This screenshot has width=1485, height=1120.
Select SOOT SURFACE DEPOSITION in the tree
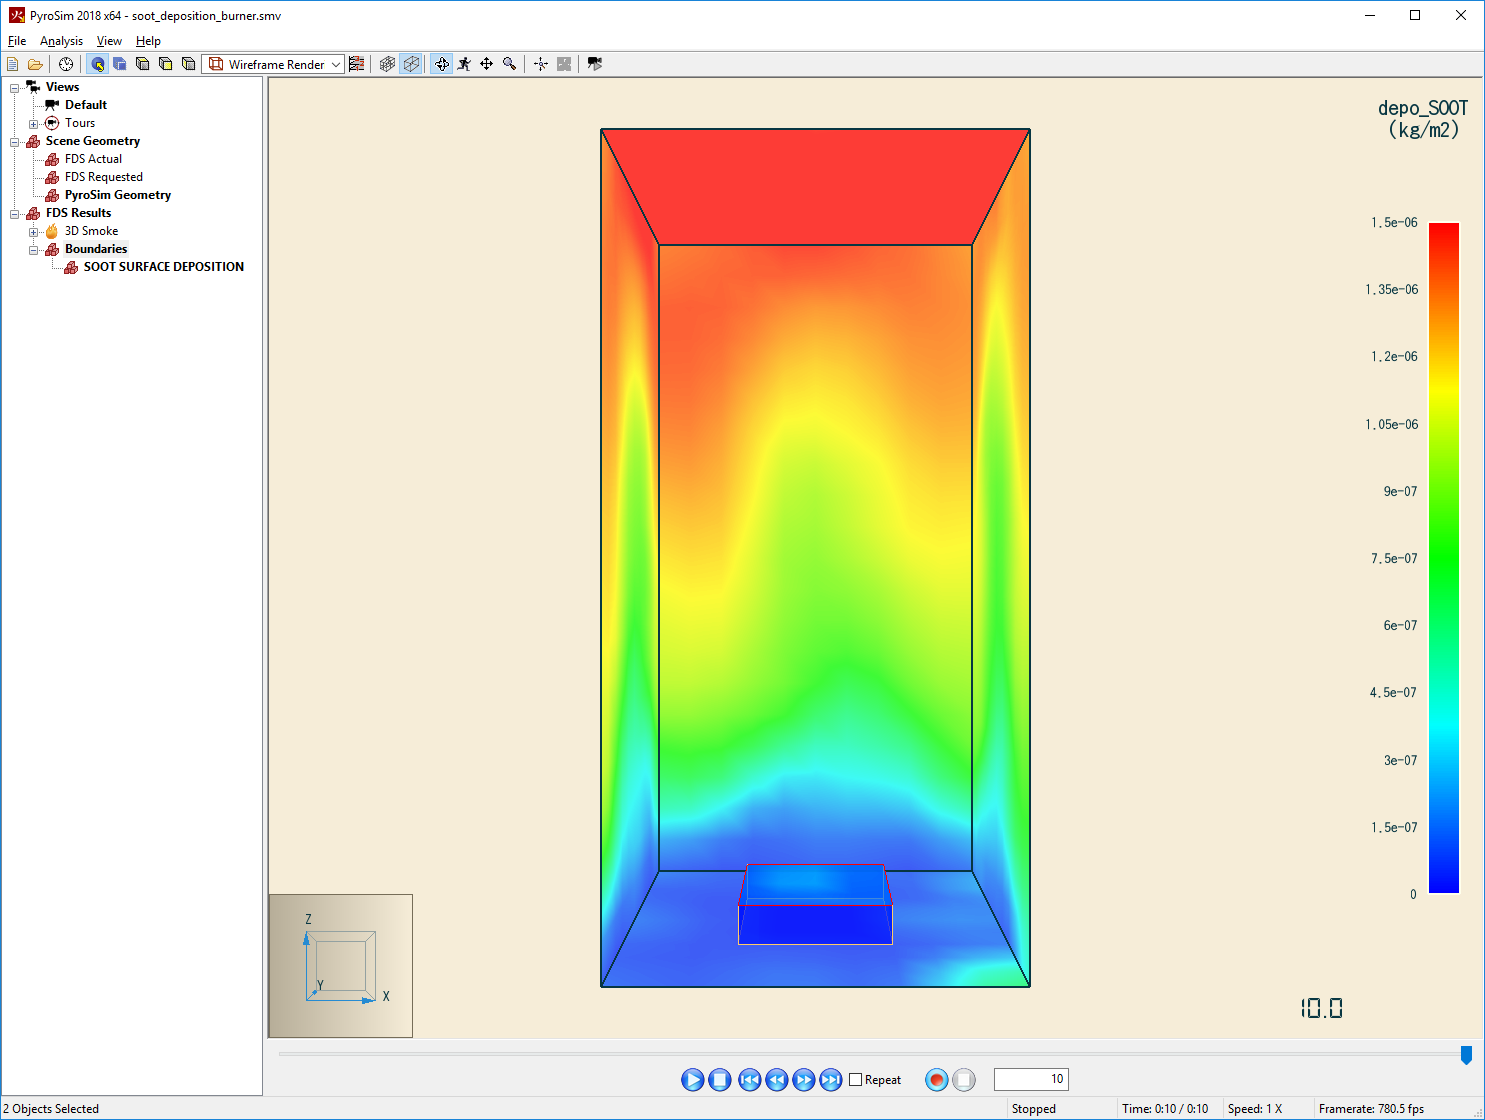point(164,267)
